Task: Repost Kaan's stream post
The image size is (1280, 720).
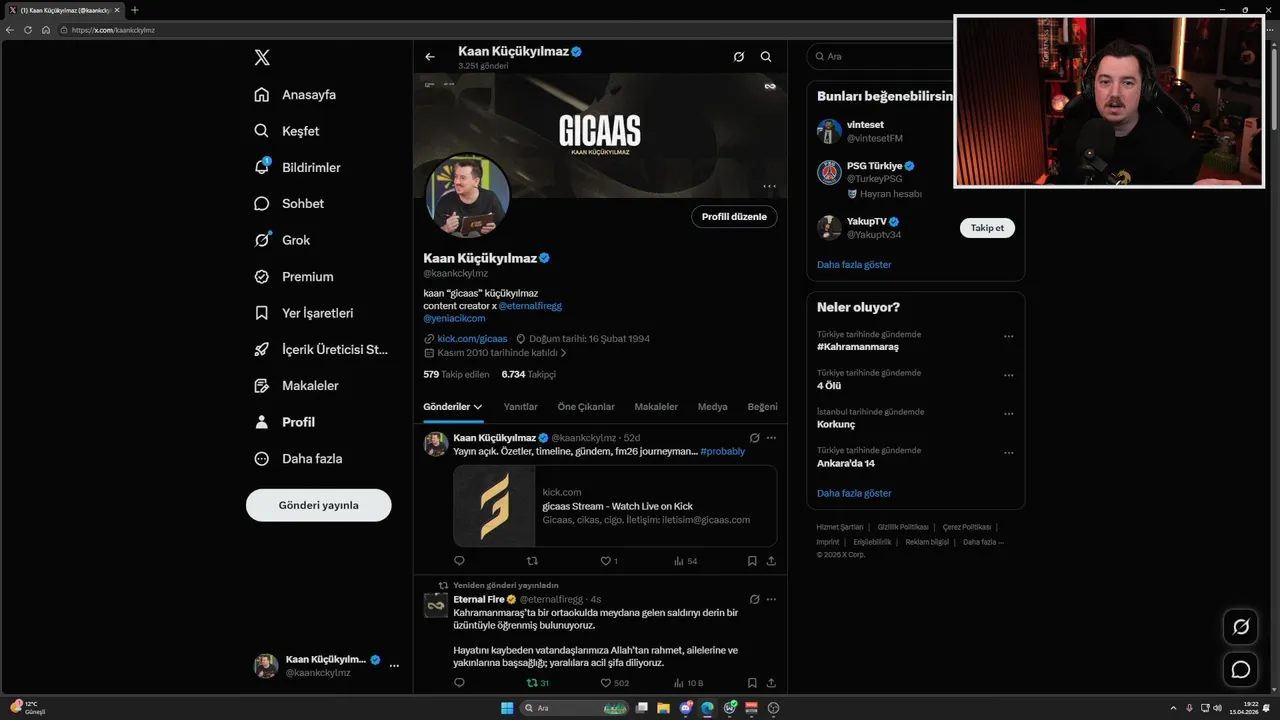Action: point(532,561)
